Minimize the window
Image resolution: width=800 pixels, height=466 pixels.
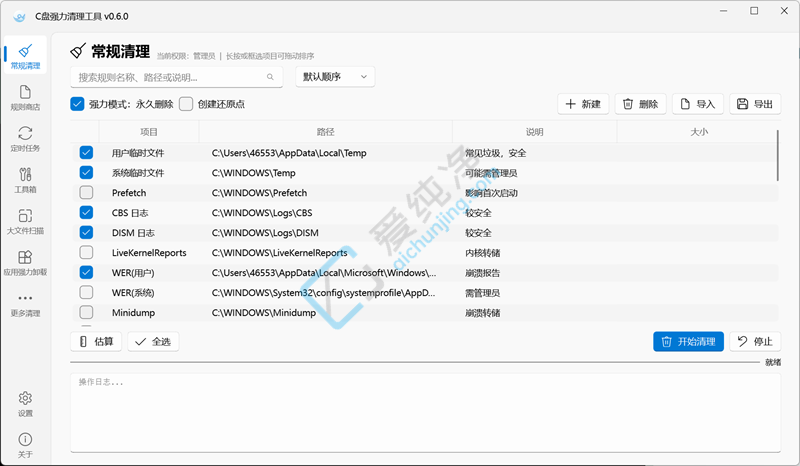click(x=723, y=11)
